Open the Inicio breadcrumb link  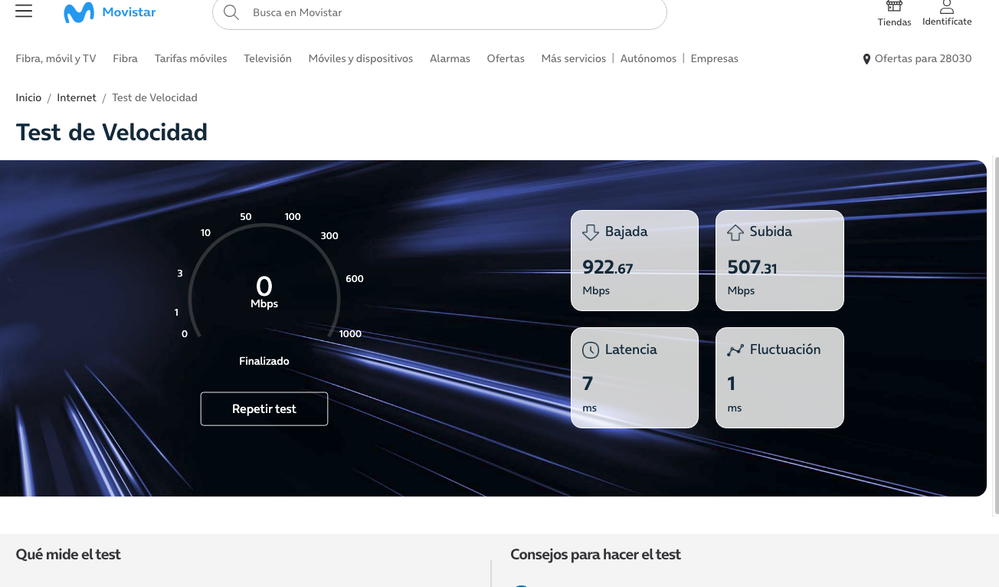pos(28,97)
